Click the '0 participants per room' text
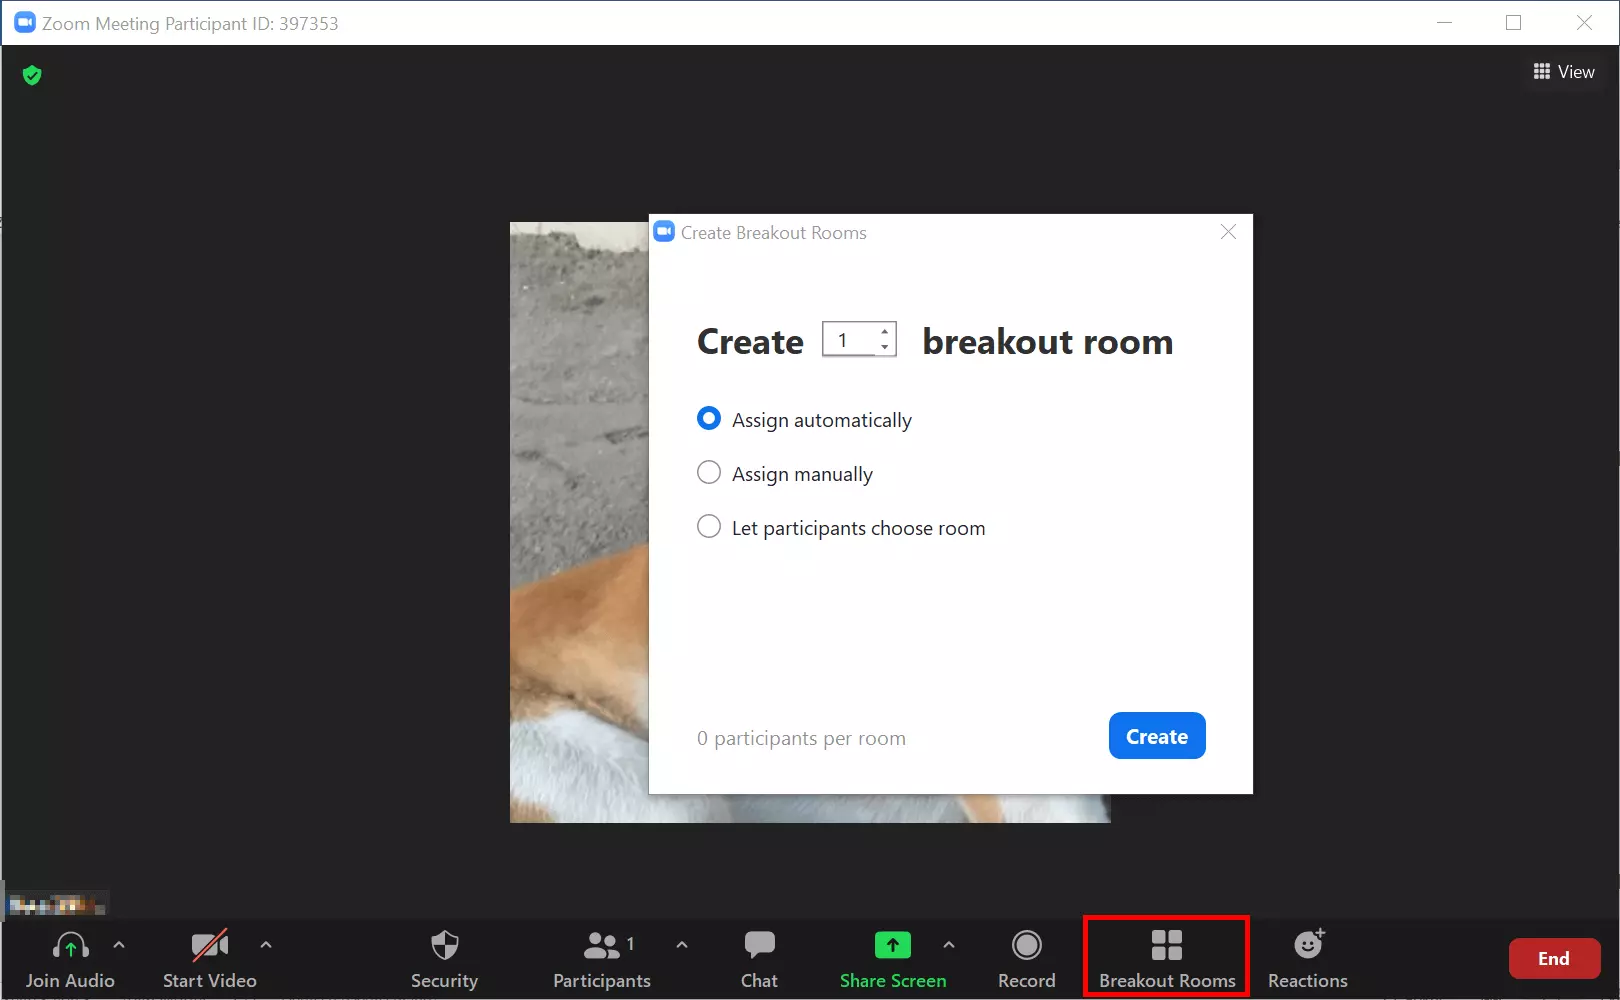 (801, 738)
